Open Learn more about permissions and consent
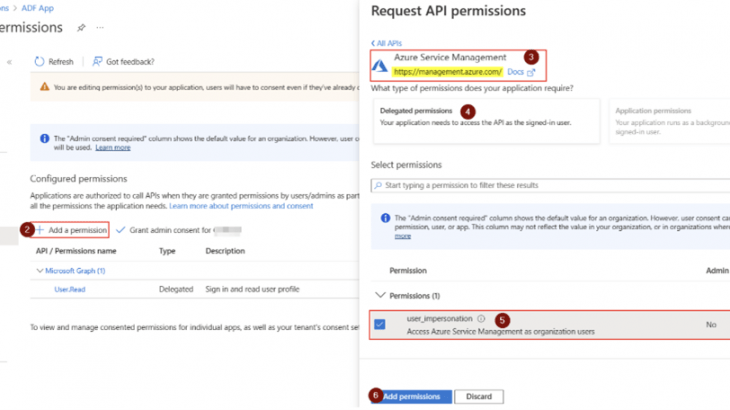 click(241, 206)
